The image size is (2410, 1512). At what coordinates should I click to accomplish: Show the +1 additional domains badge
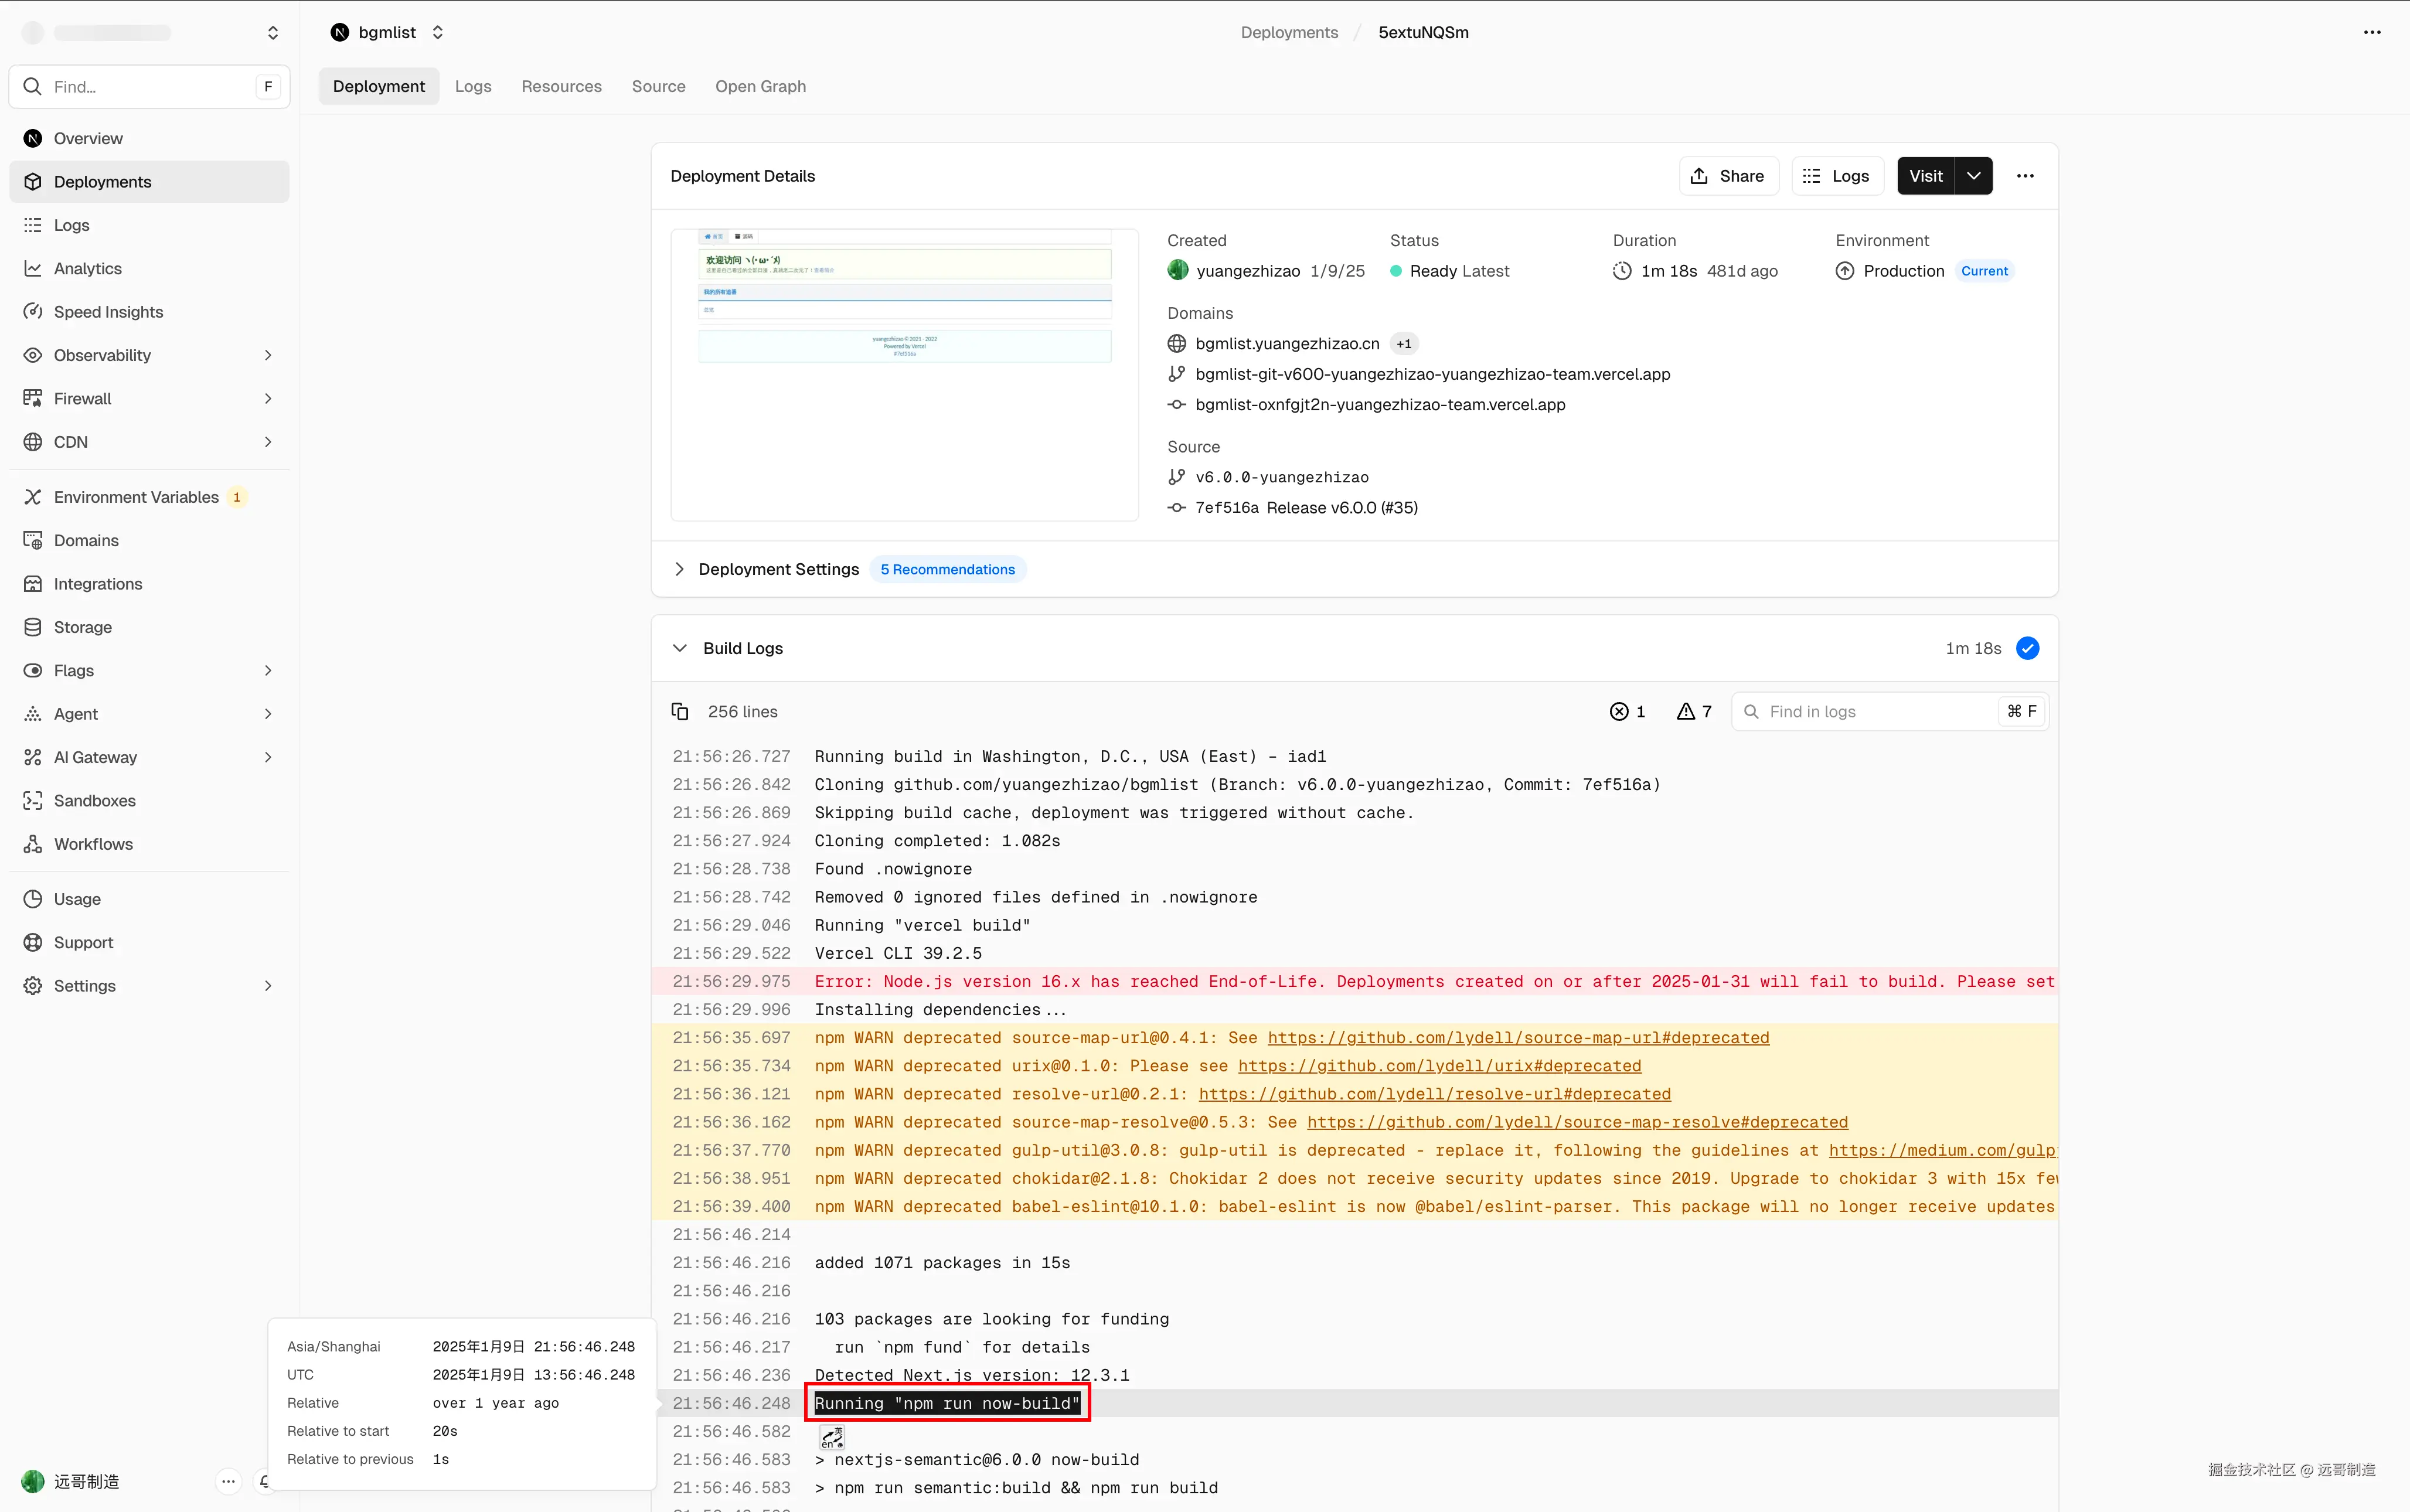[x=1404, y=344]
